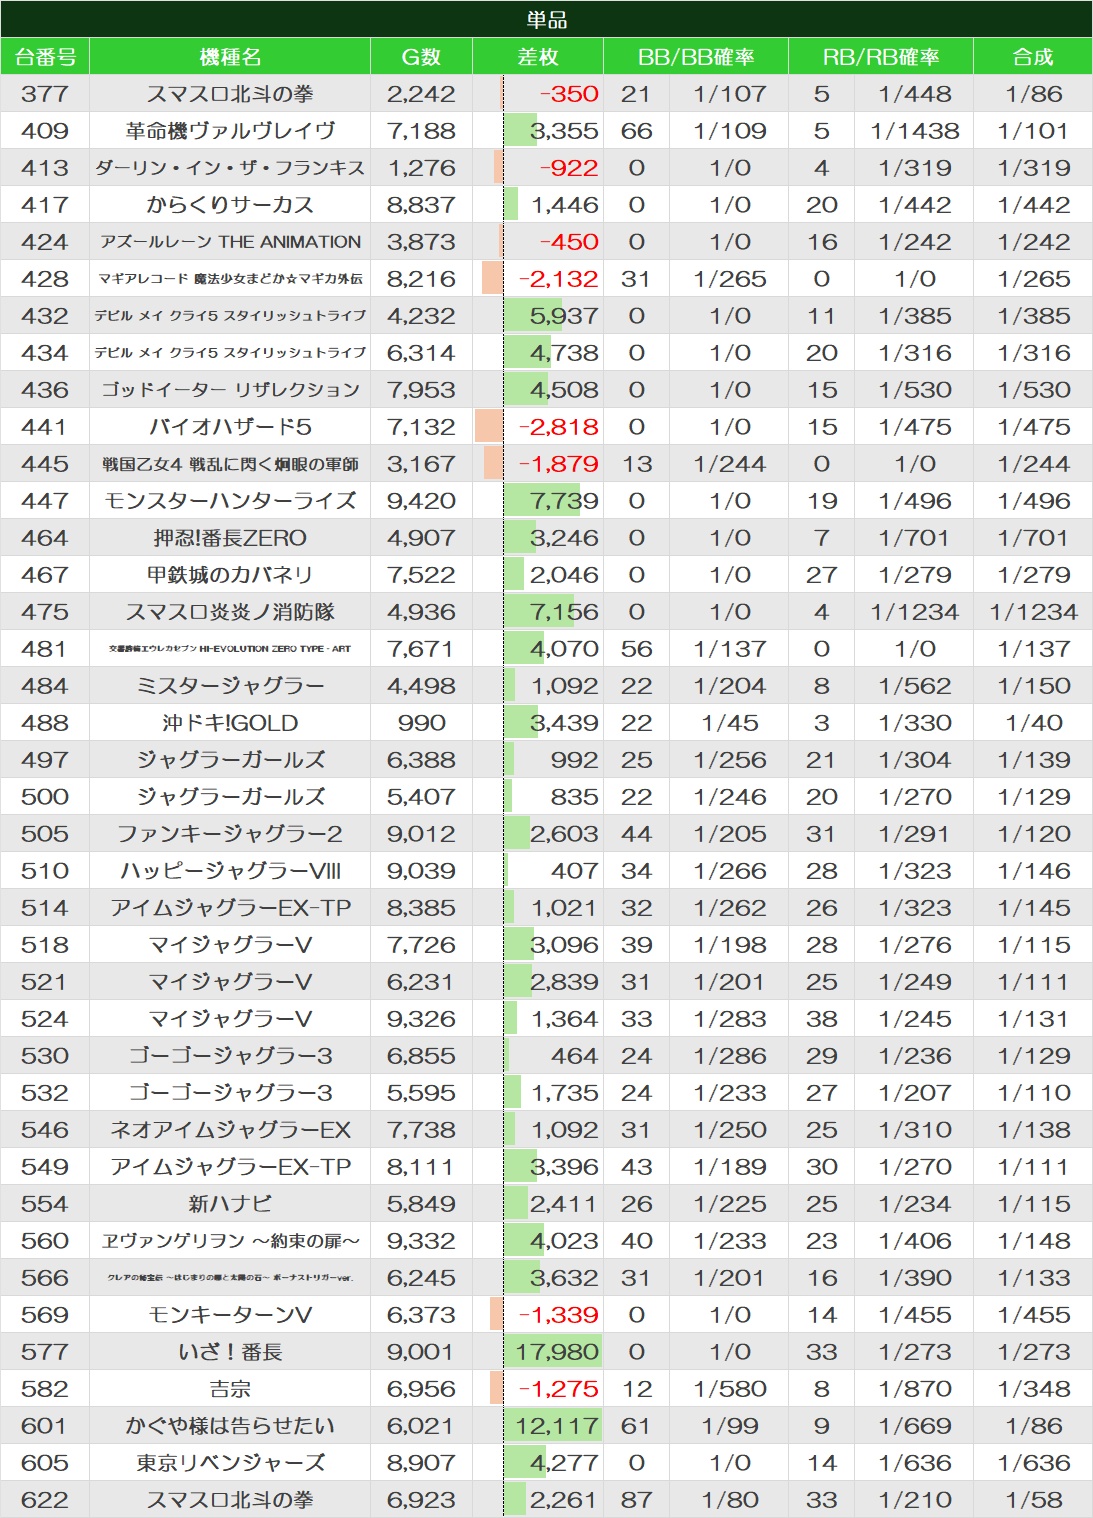The width and height of the screenshot is (1093, 1518).
Task: Click the 12,117 difference value
Action: coord(557,1426)
